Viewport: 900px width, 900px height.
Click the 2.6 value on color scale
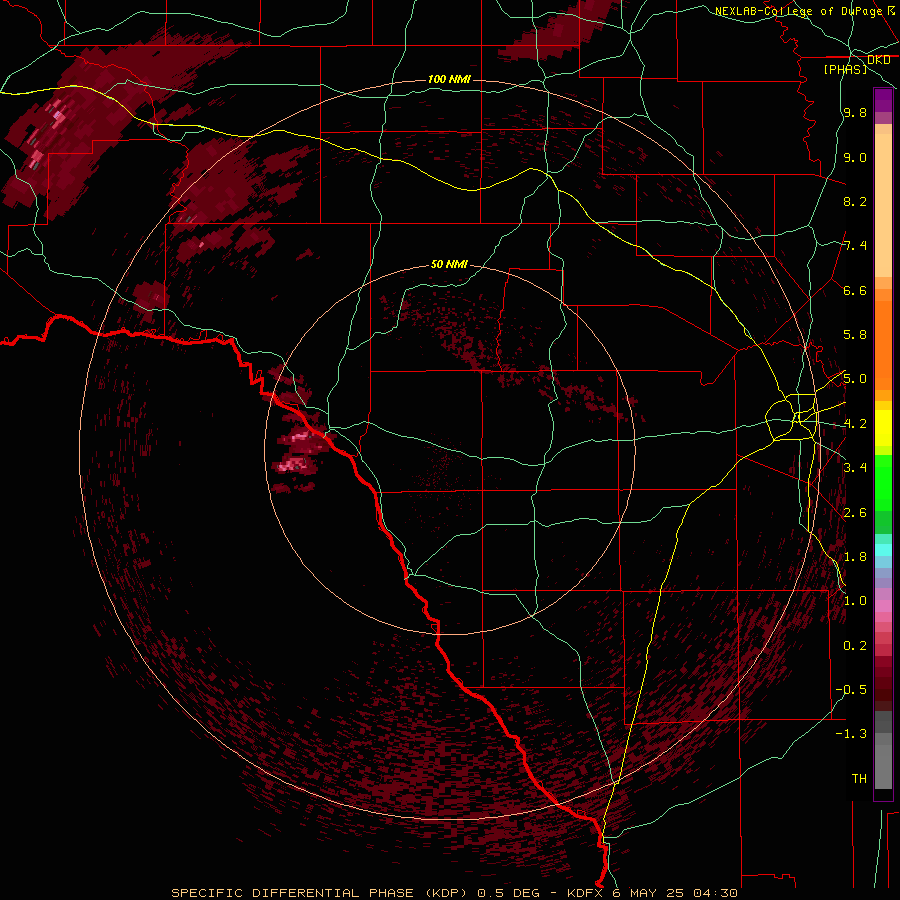(x=855, y=513)
